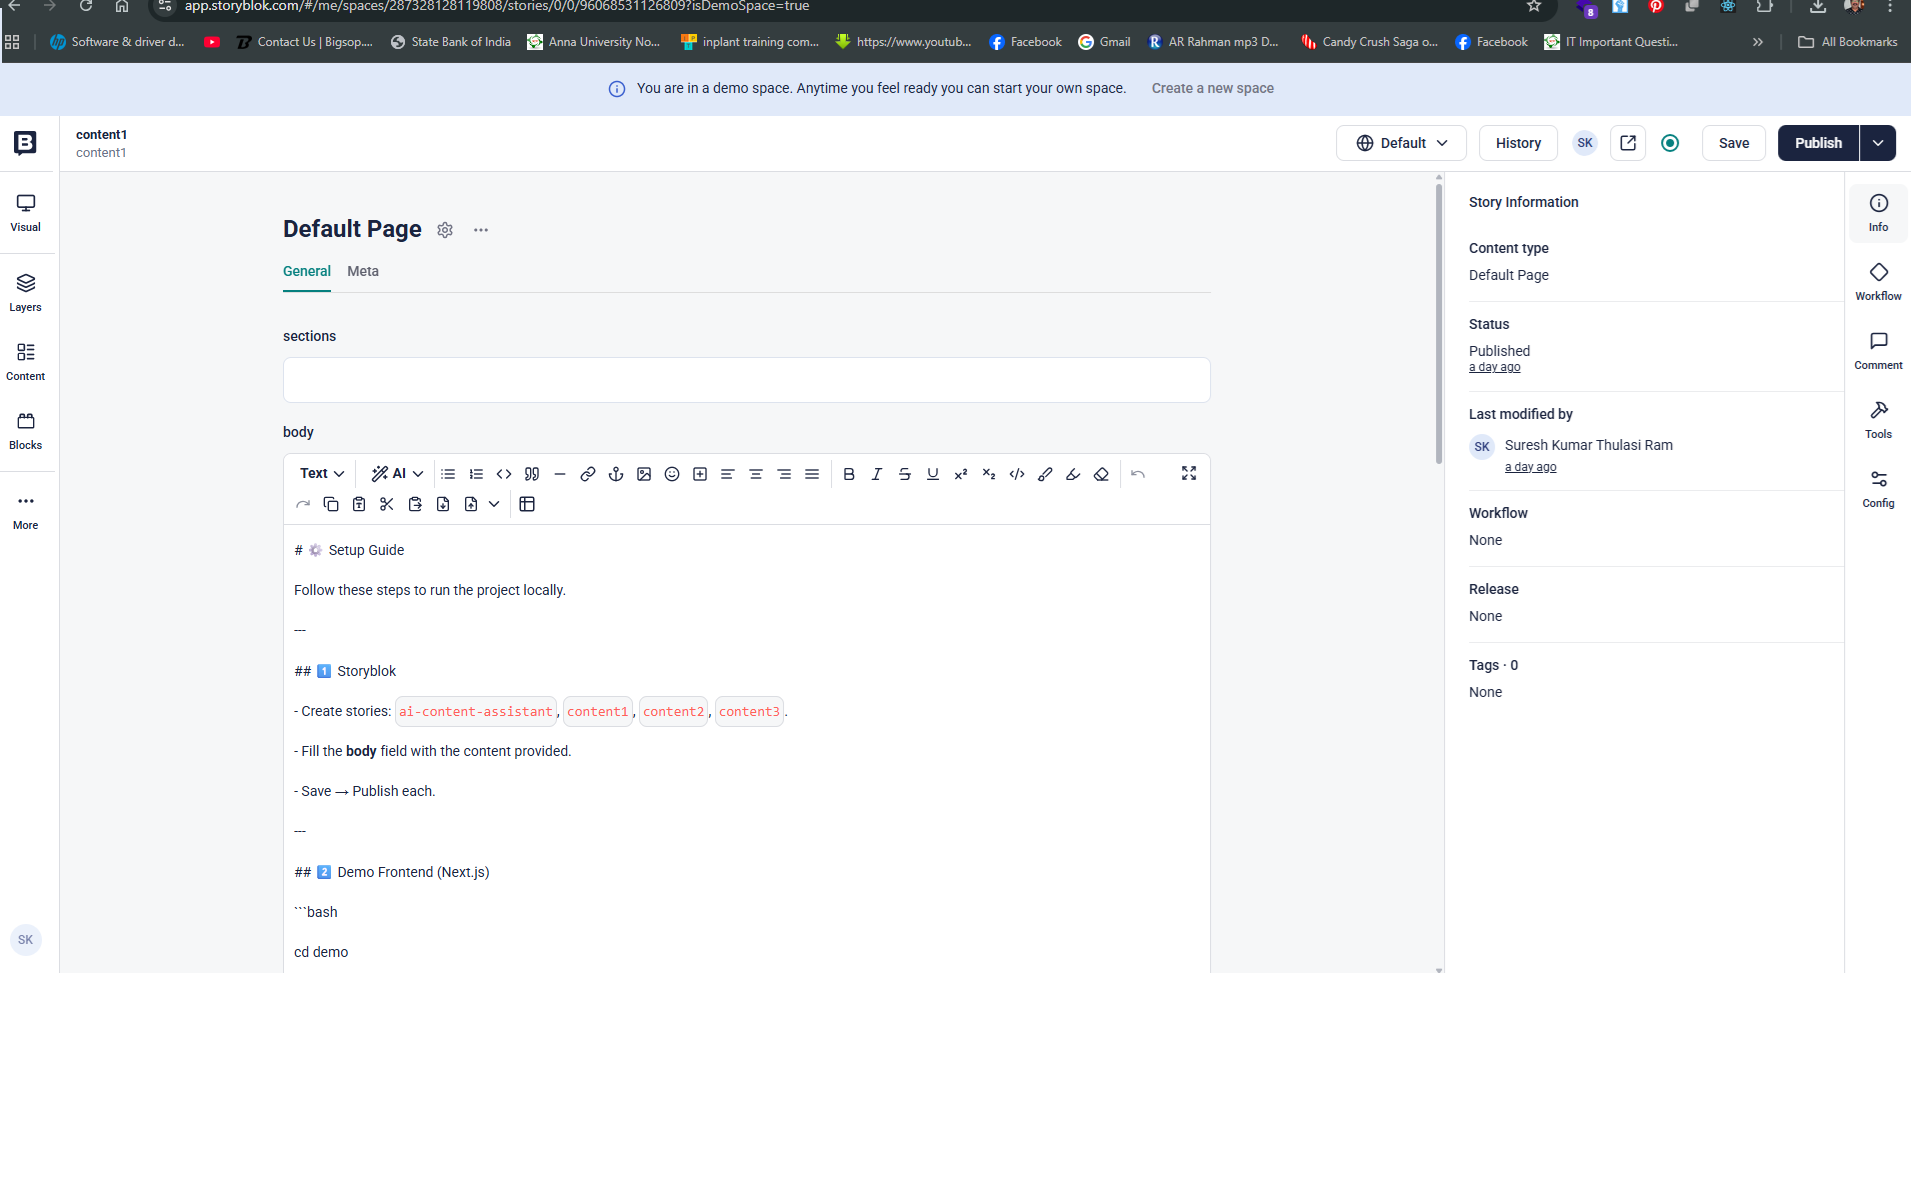Toggle the highlighter marker tool
The height and width of the screenshot is (1200, 1911).
pos(1073,474)
